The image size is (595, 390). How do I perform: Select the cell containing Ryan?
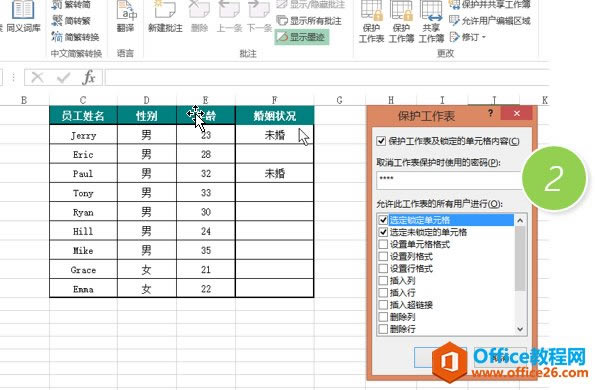(x=83, y=212)
